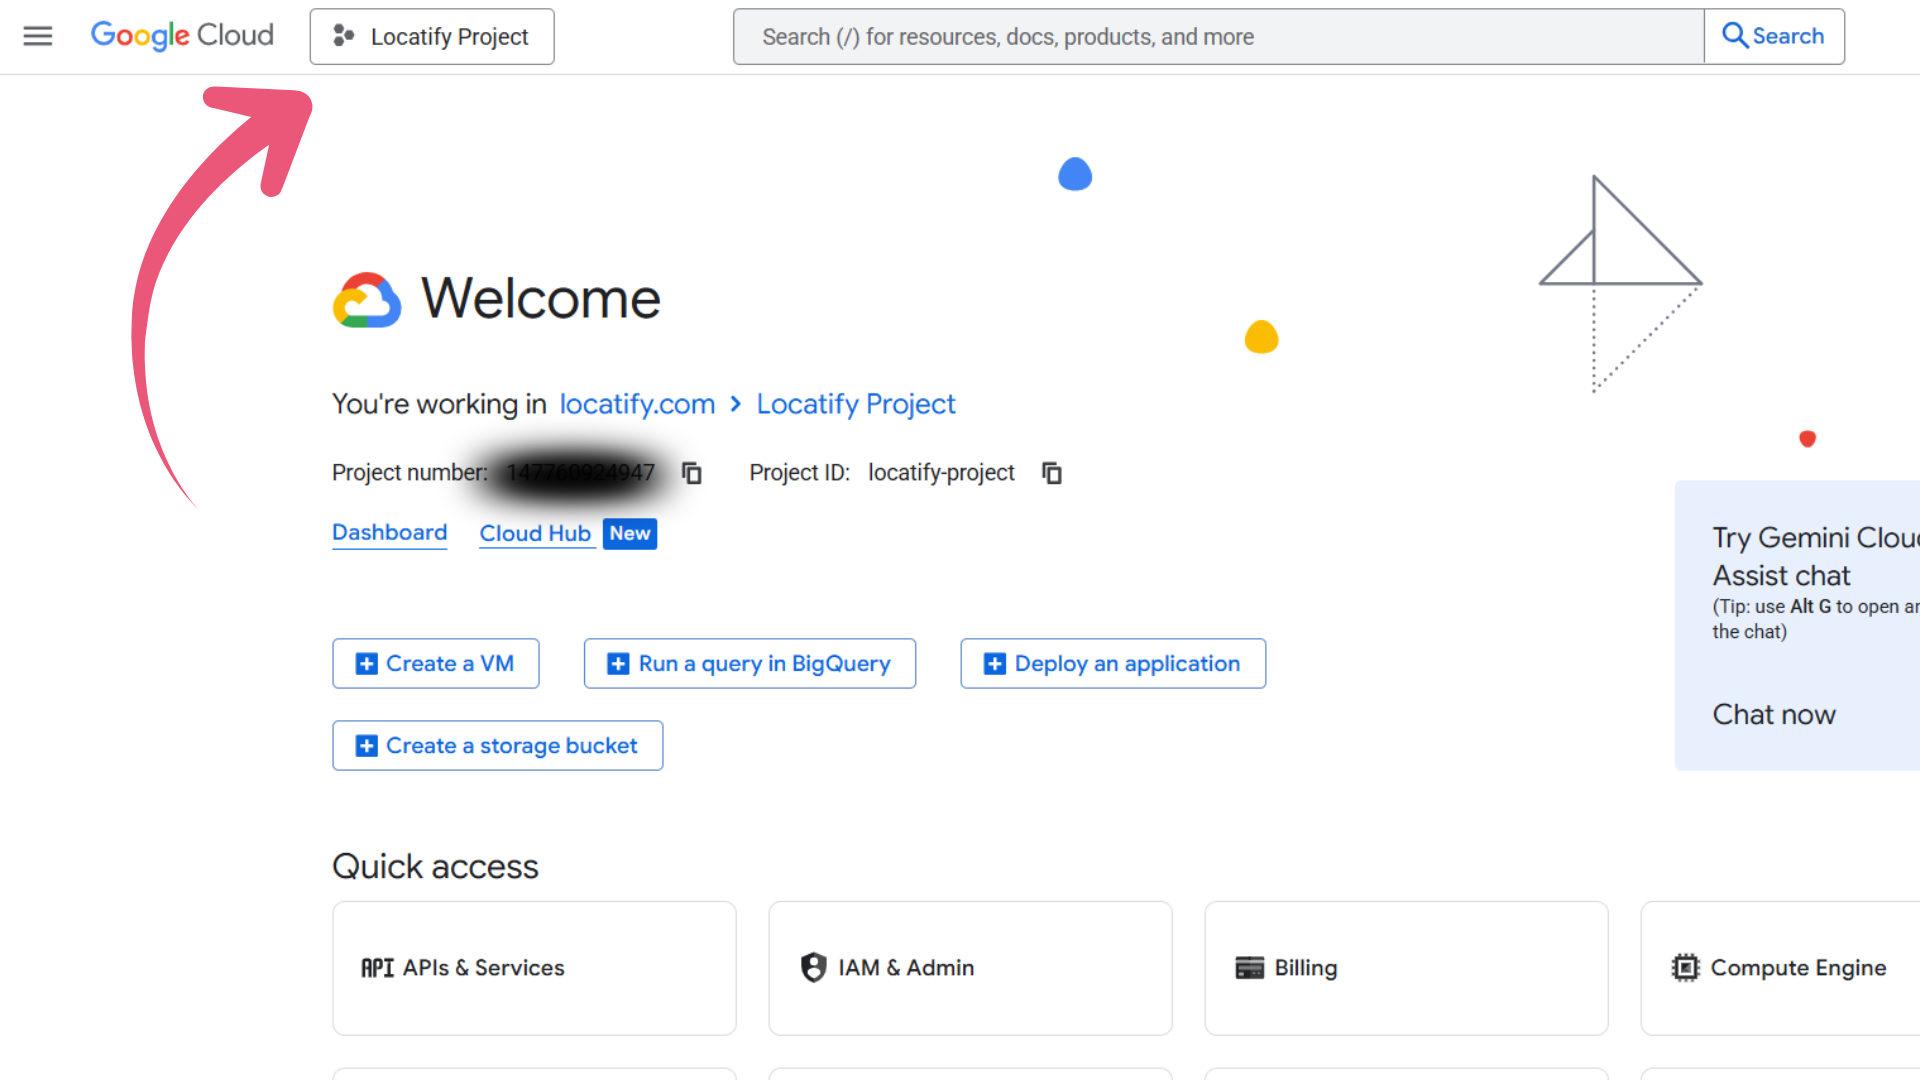Go to the Dashboard link
This screenshot has height=1080, width=1920.
390,533
